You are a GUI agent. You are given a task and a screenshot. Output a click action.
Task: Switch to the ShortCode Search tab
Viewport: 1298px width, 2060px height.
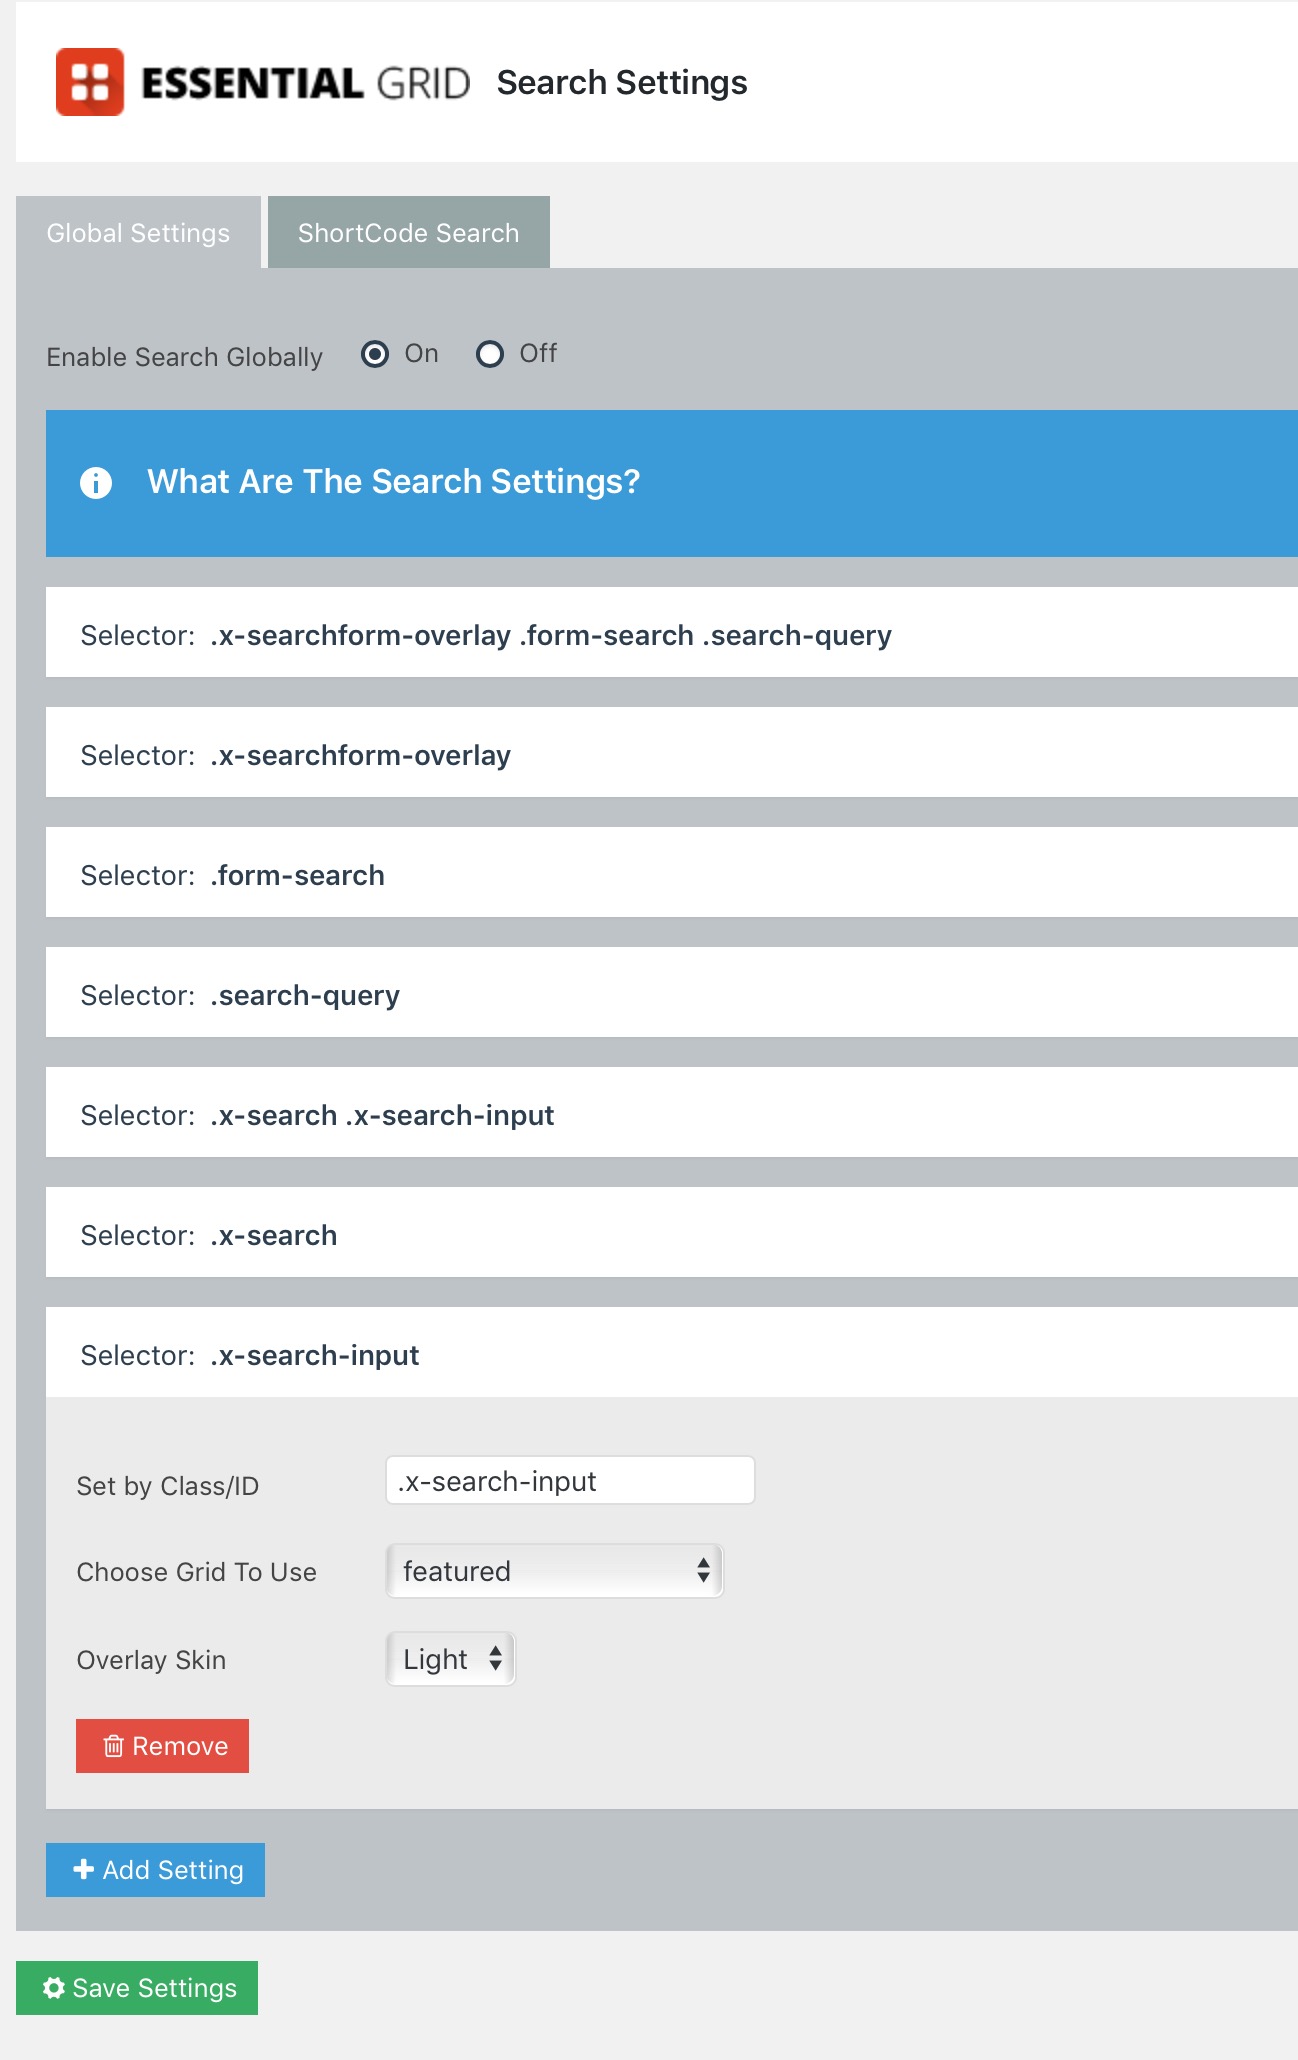[x=408, y=233]
